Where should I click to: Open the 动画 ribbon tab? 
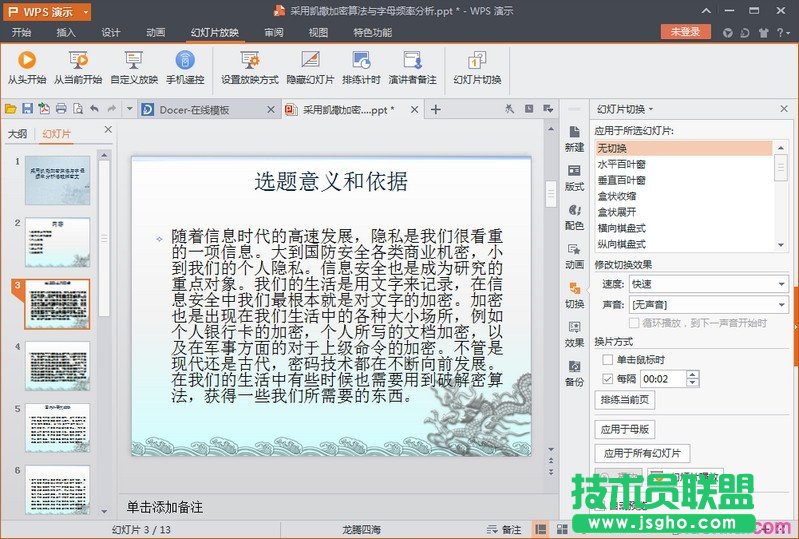[x=155, y=33]
